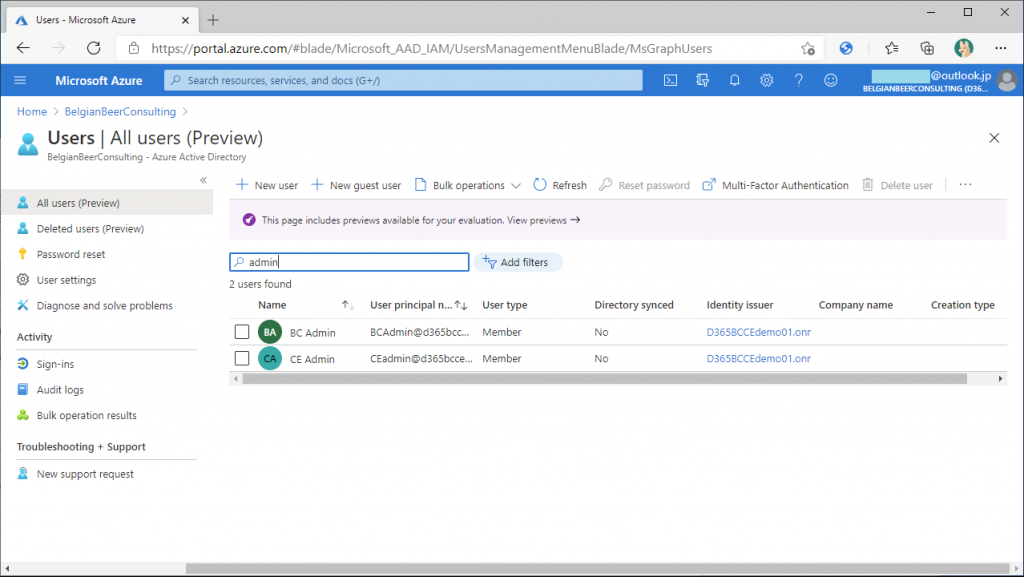This screenshot has width=1024, height=577.
Task: Open more toolbar commands ellipsis
Action: pos(965,185)
